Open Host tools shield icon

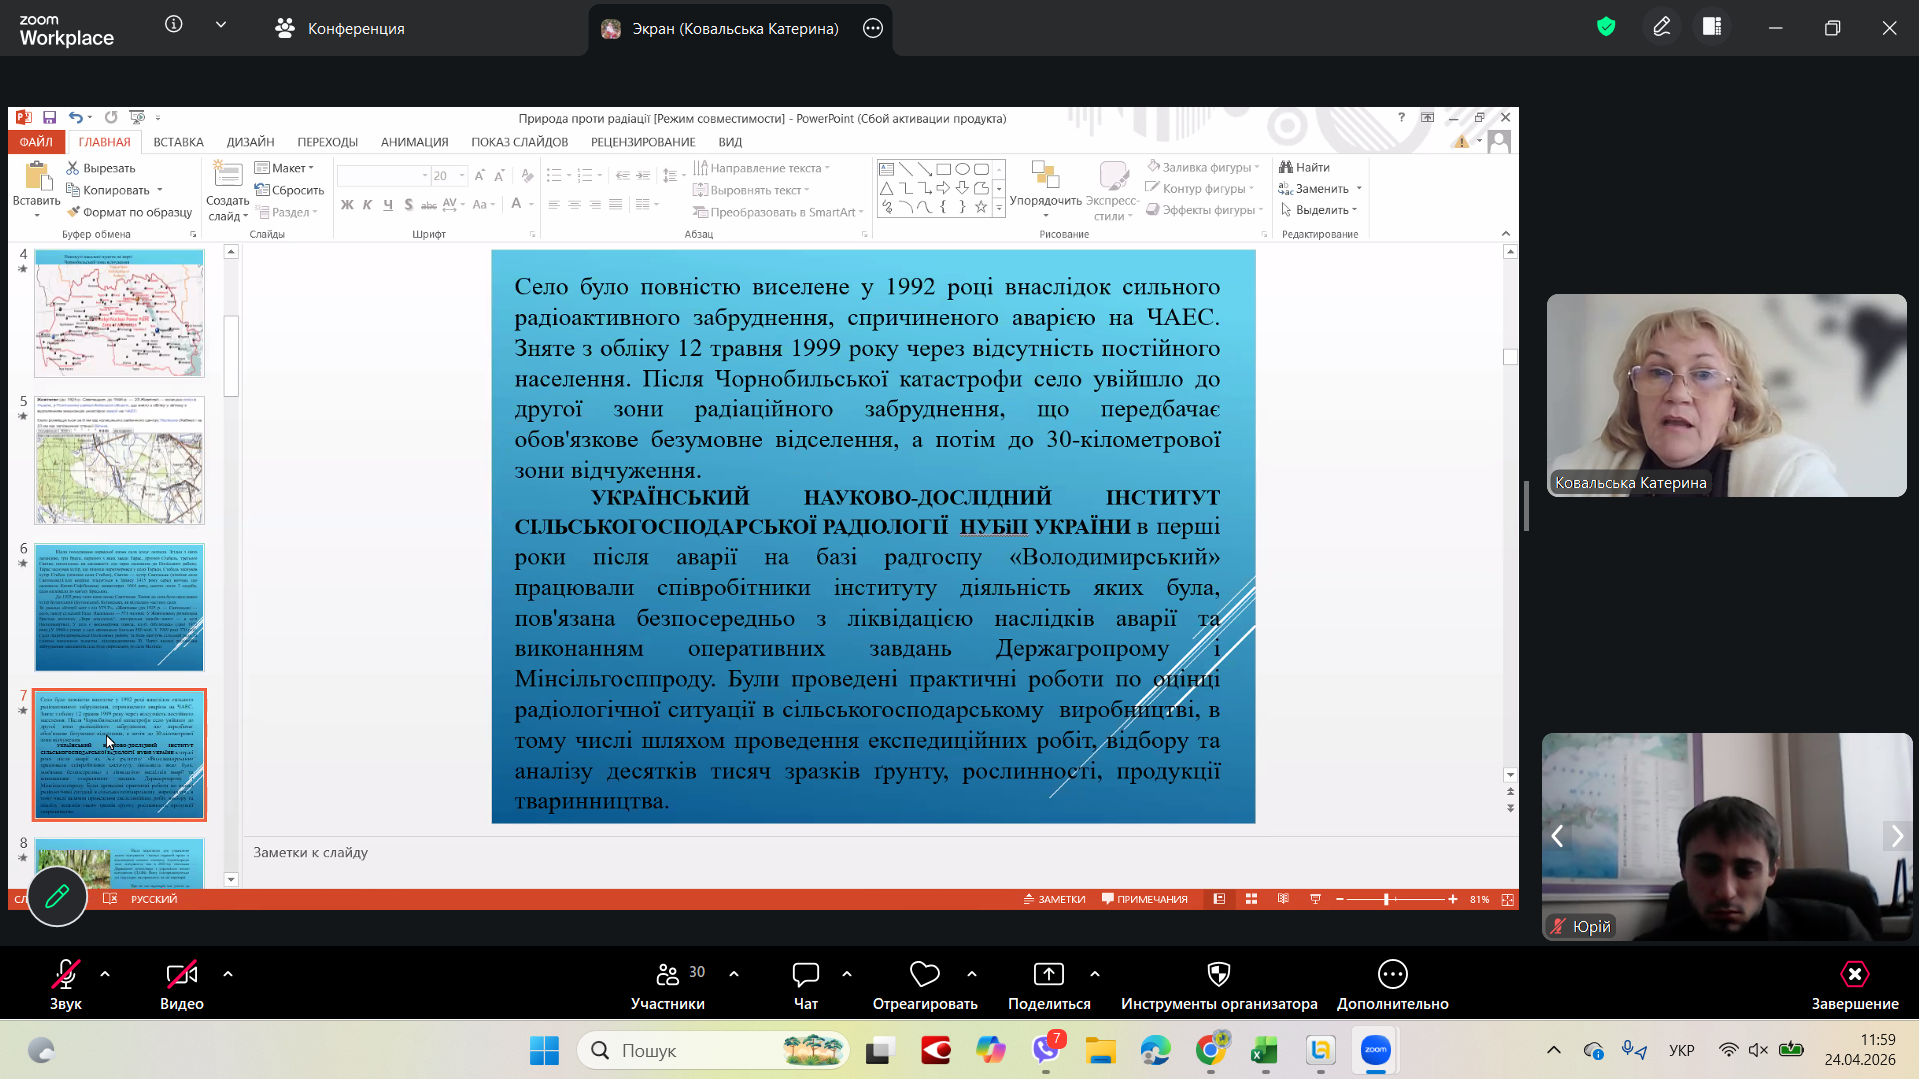tap(1218, 985)
